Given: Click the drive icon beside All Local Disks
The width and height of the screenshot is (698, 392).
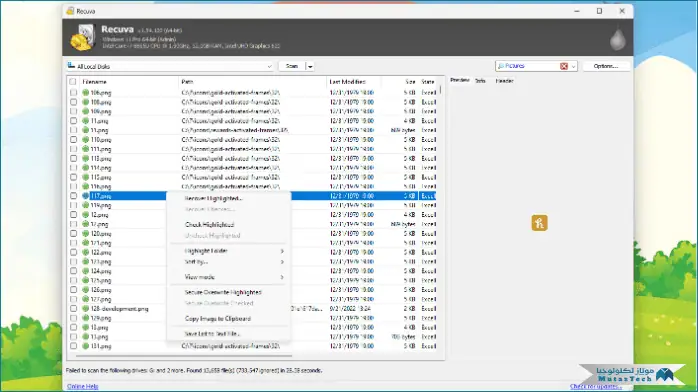Looking at the screenshot, I should click(x=71, y=66).
